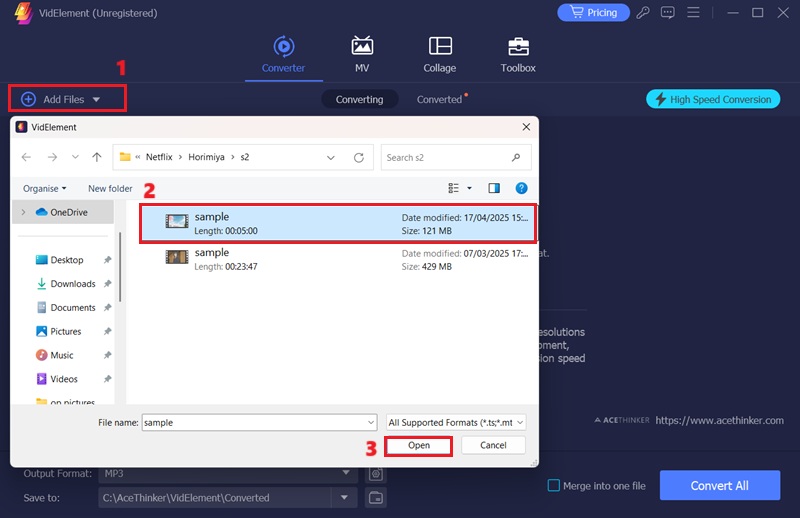800x518 pixels.
Task: Click the key register icon
Action: pyautogui.click(x=643, y=13)
